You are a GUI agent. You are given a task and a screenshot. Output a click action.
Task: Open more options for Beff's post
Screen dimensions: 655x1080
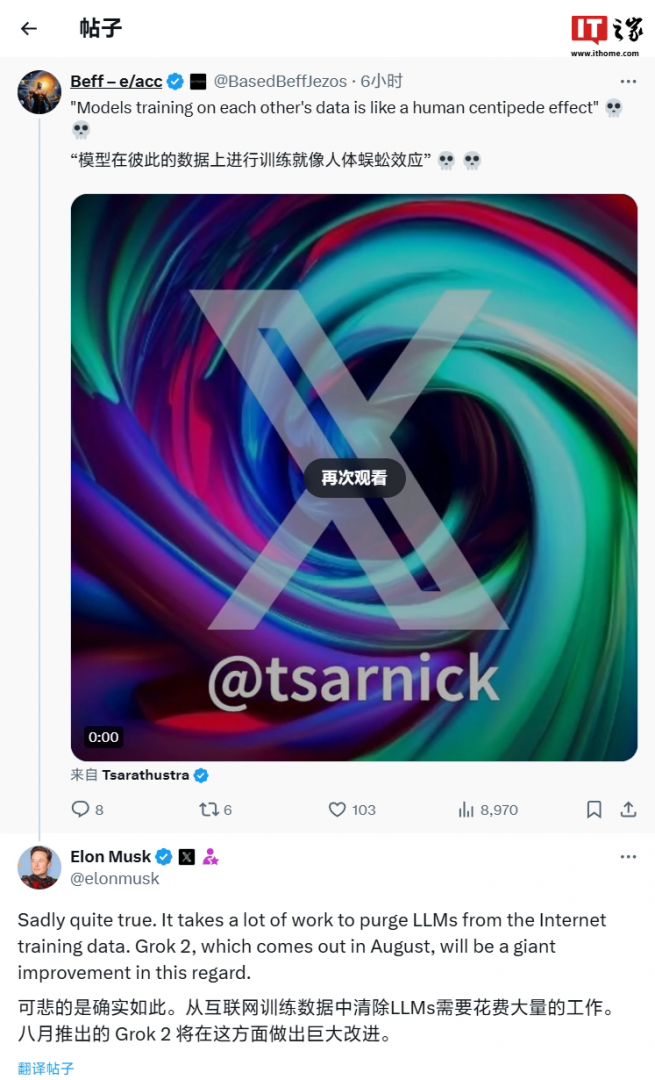[628, 81]
